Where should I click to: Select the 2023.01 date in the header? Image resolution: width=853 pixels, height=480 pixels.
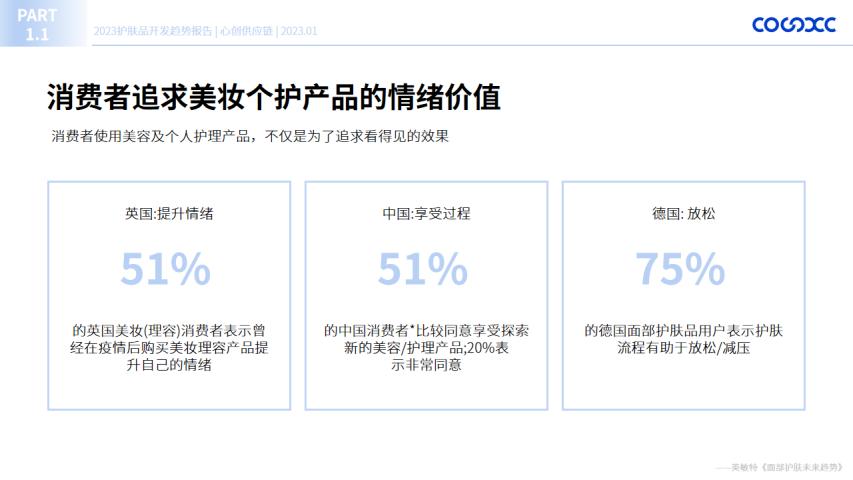[x=298, y=31]
